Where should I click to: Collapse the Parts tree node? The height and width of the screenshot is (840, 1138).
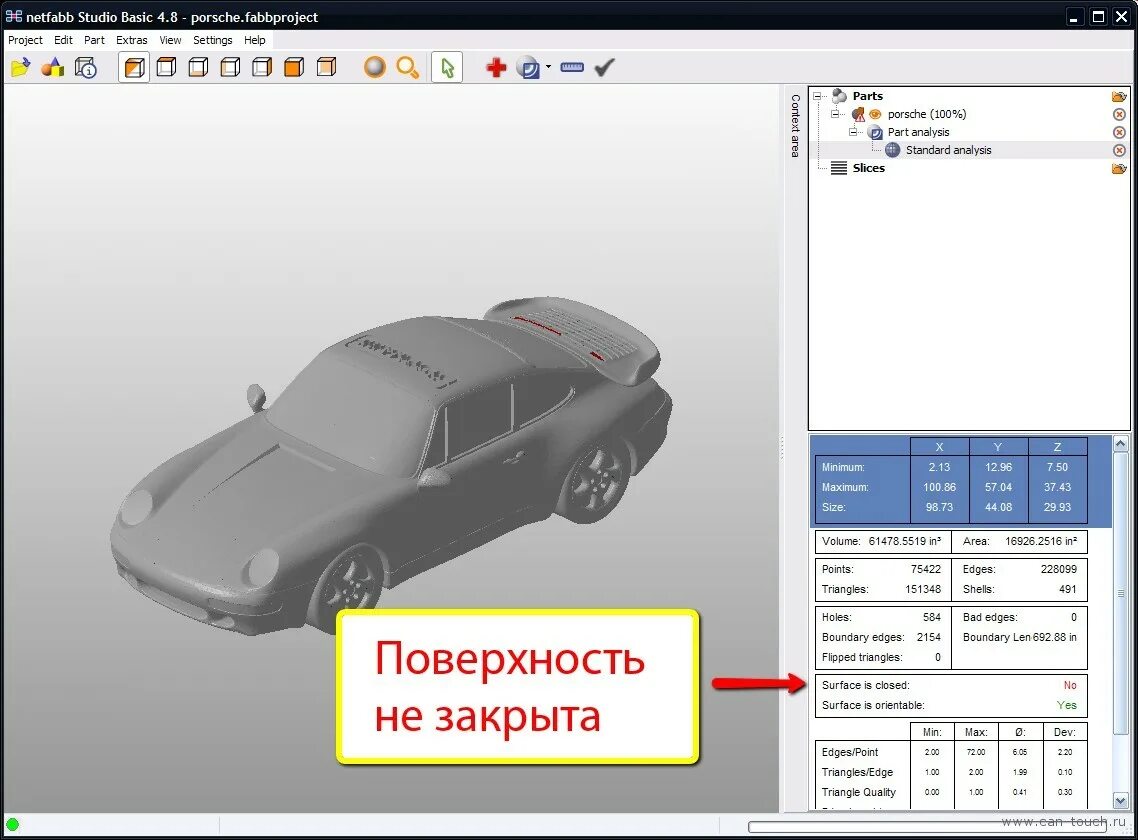pos(817,96)
